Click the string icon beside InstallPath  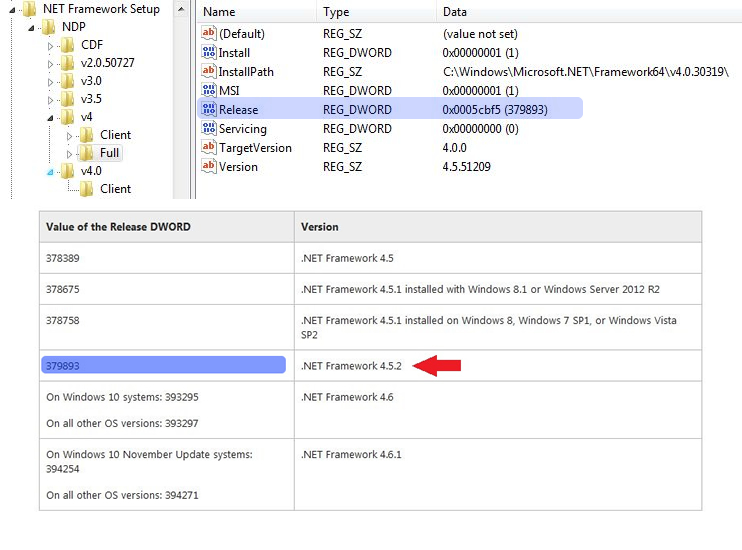point(209,71)
